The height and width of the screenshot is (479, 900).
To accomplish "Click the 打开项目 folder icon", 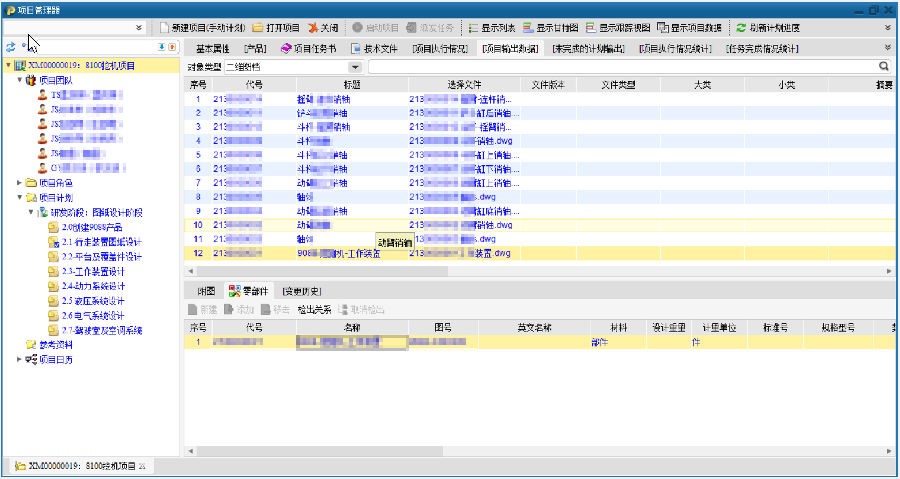I will [x=258, y=28].
